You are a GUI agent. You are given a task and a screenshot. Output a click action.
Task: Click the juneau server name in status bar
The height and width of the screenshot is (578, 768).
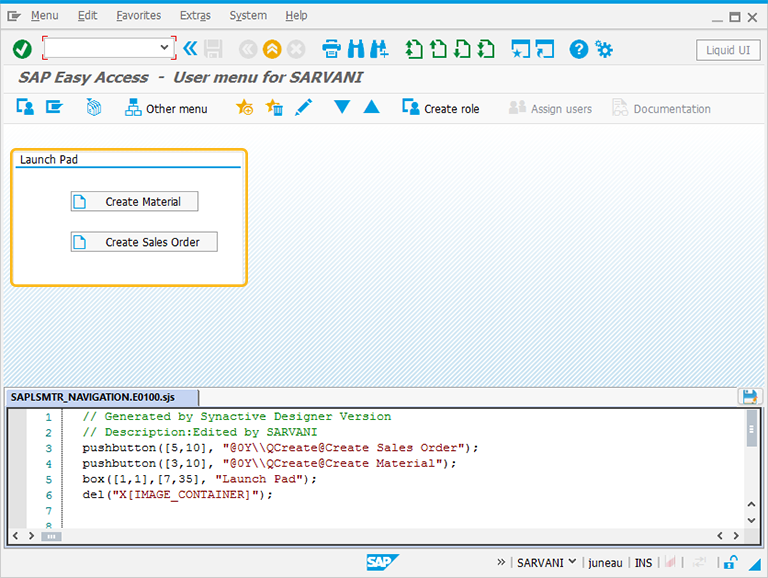pos(605,563)
